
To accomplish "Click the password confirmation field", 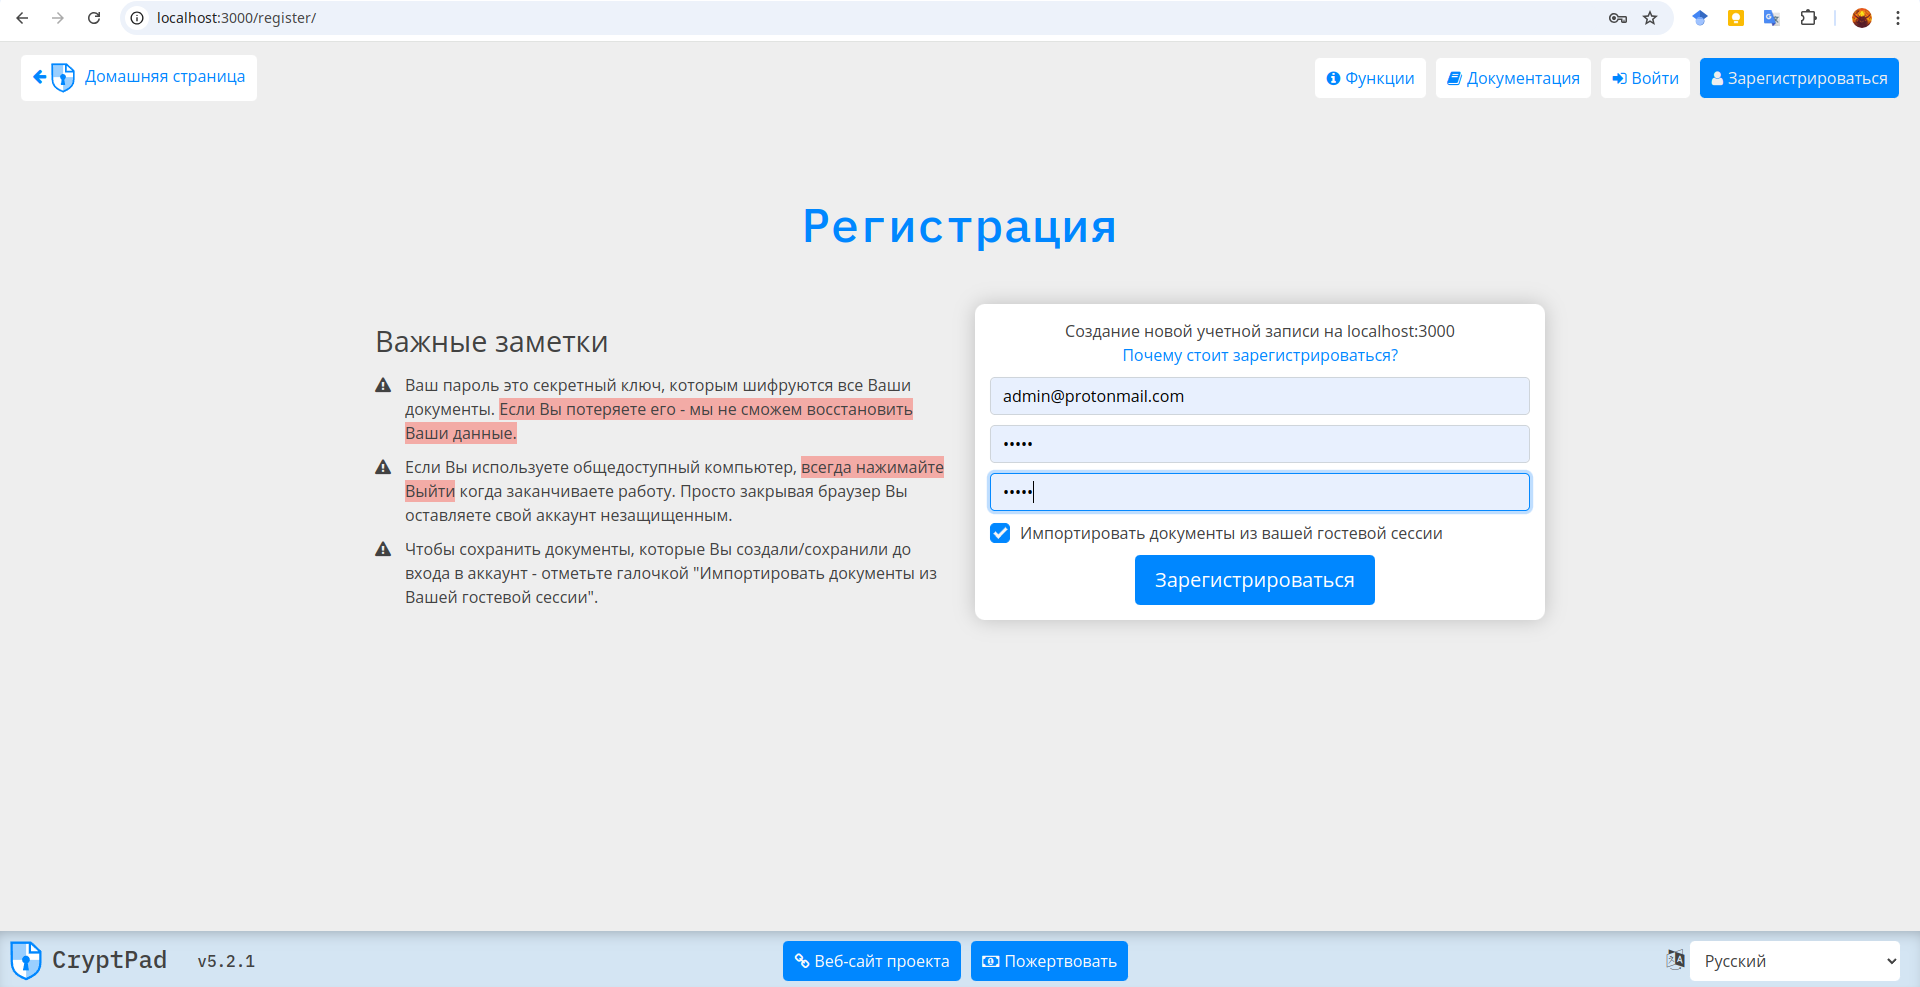I will pyautogui.click(x=1259, y=491).
